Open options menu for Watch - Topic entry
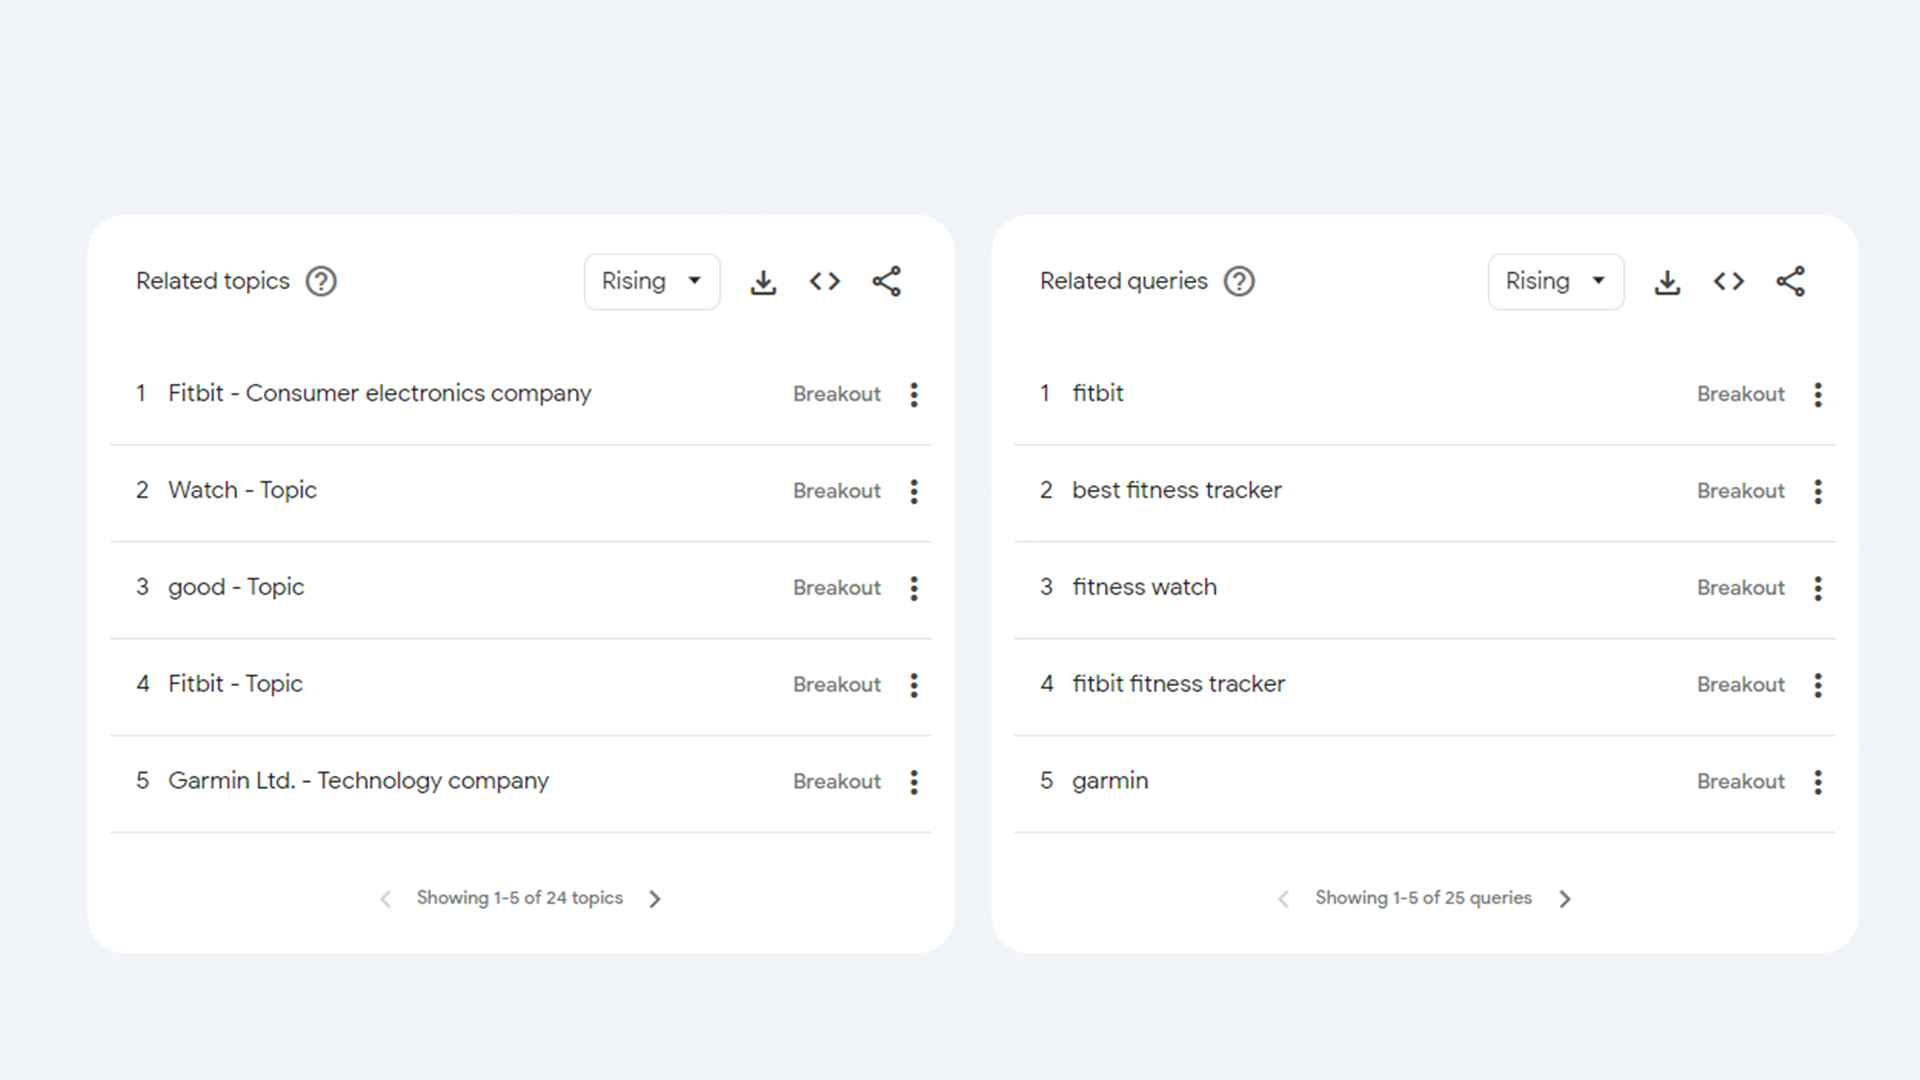The image size is (1920, 1080). pos(913,490)
